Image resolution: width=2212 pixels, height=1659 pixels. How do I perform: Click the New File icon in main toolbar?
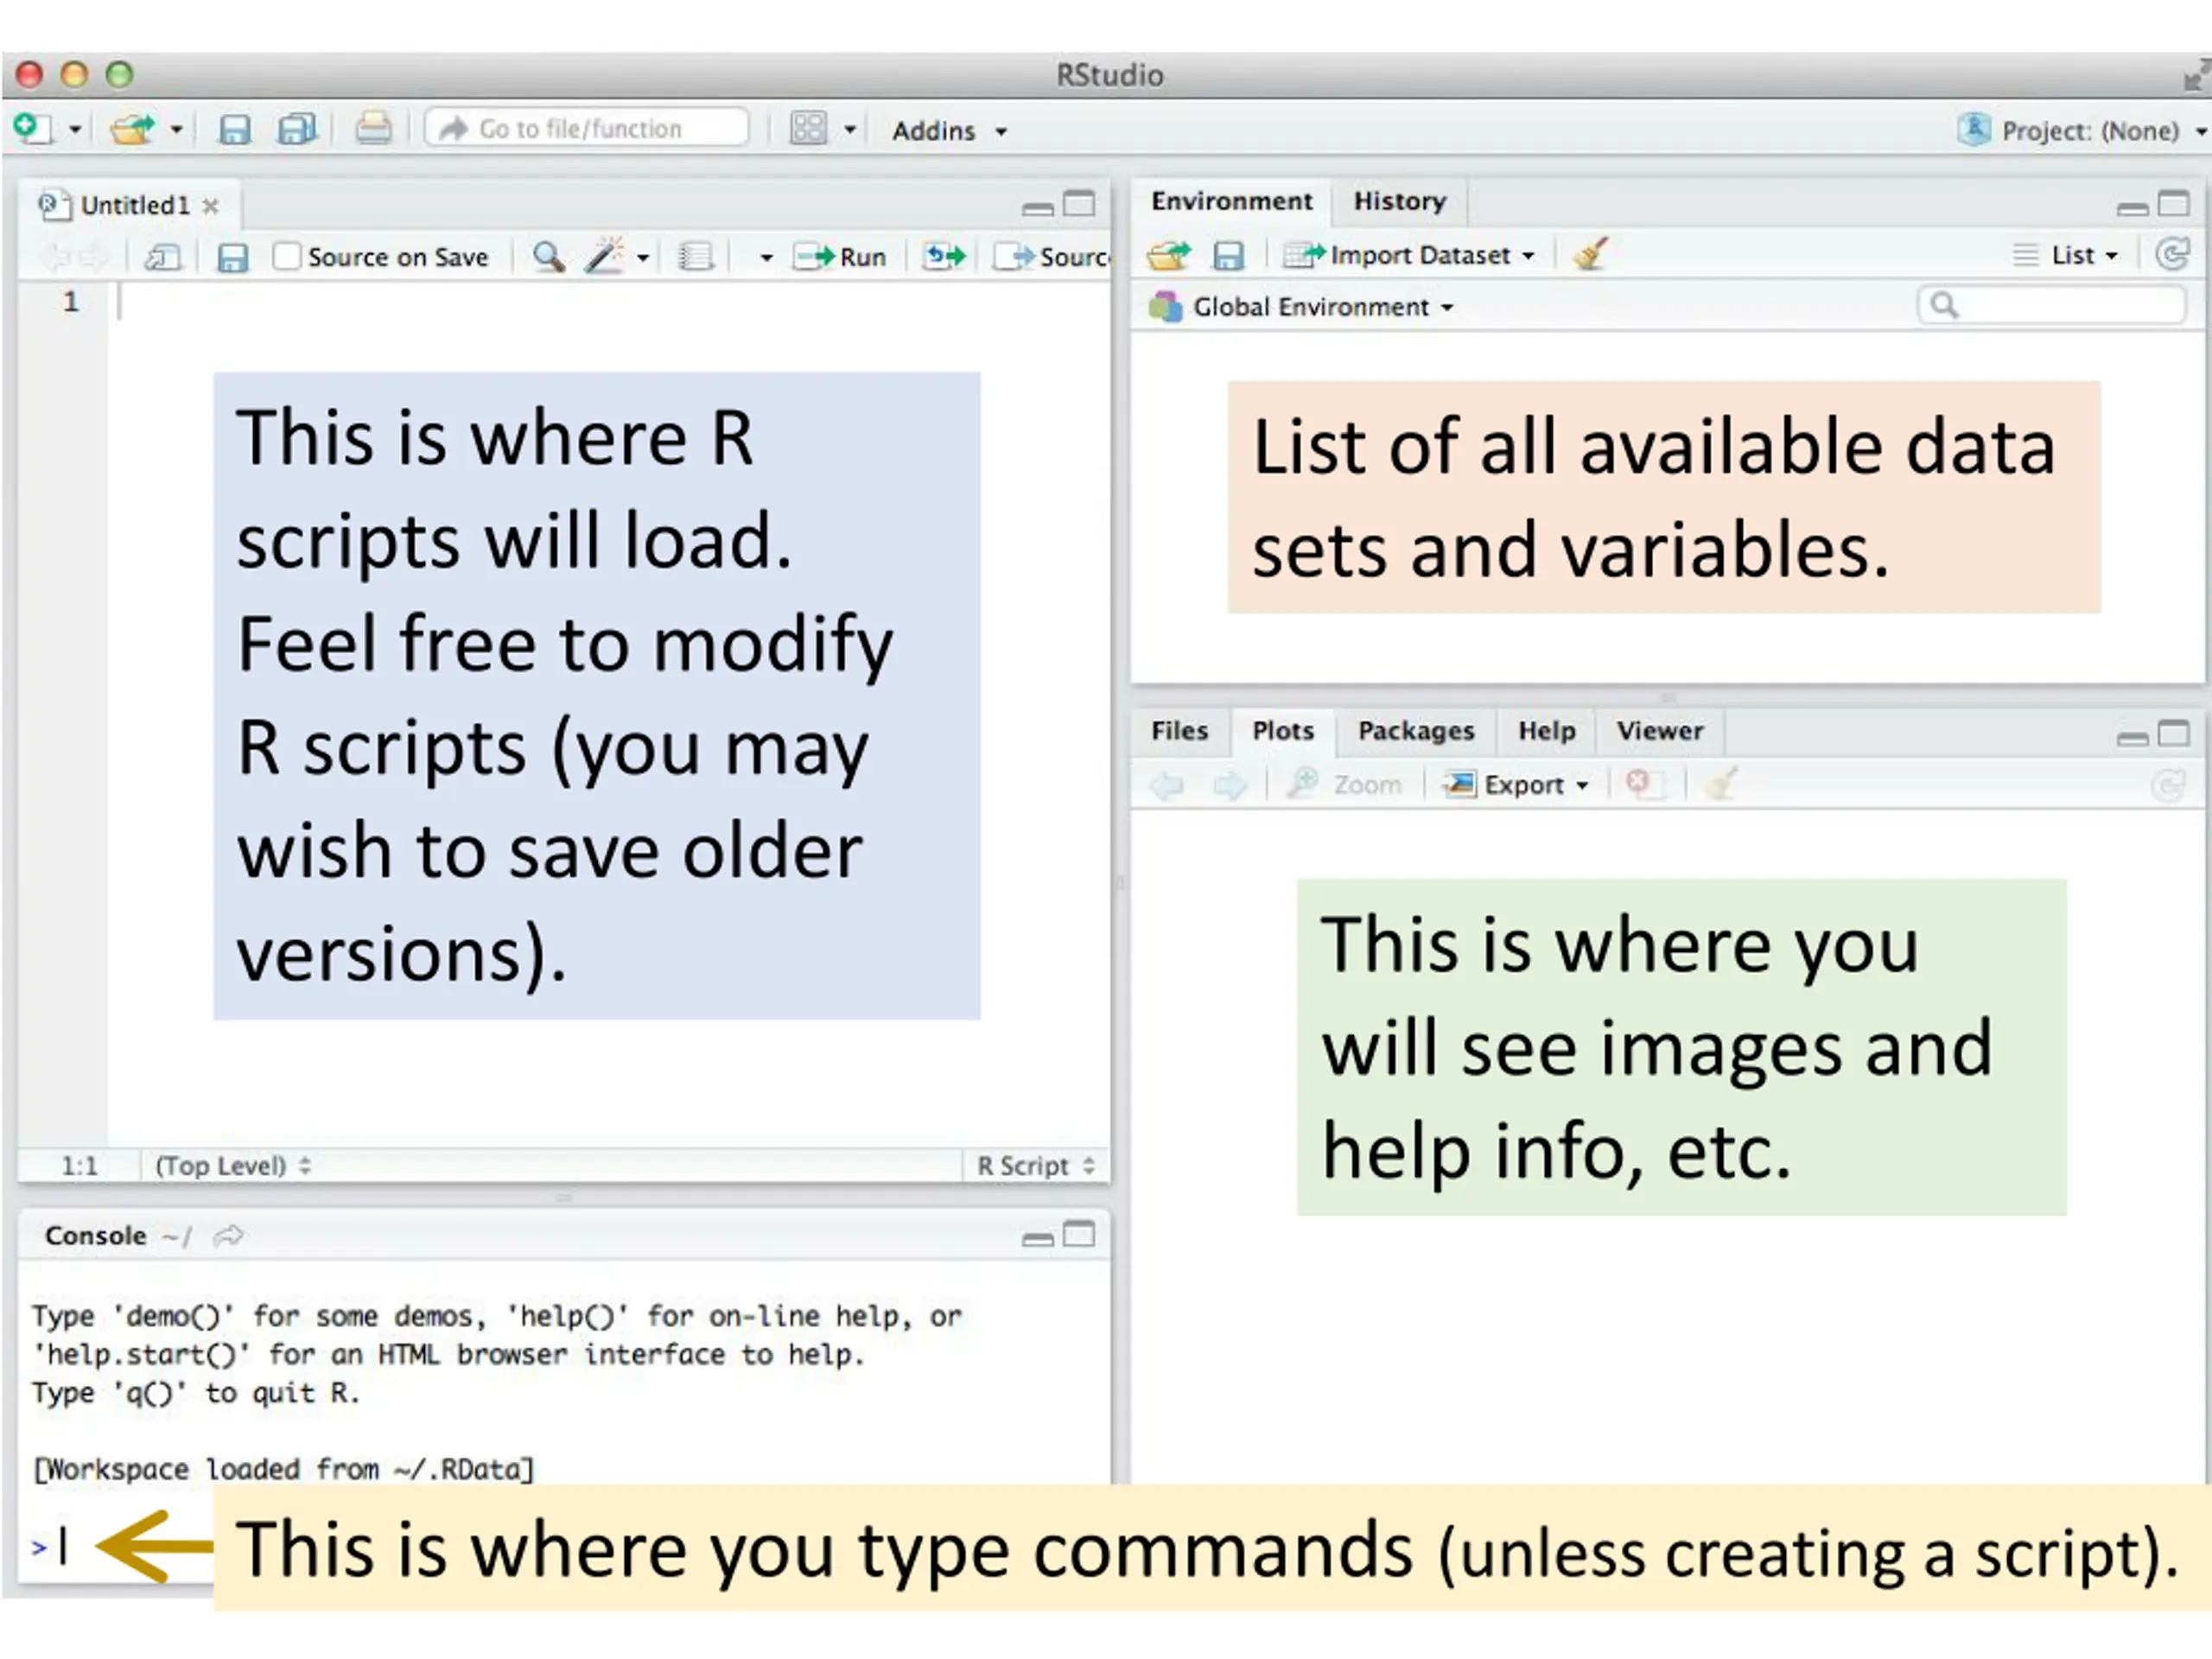[33, 129]
